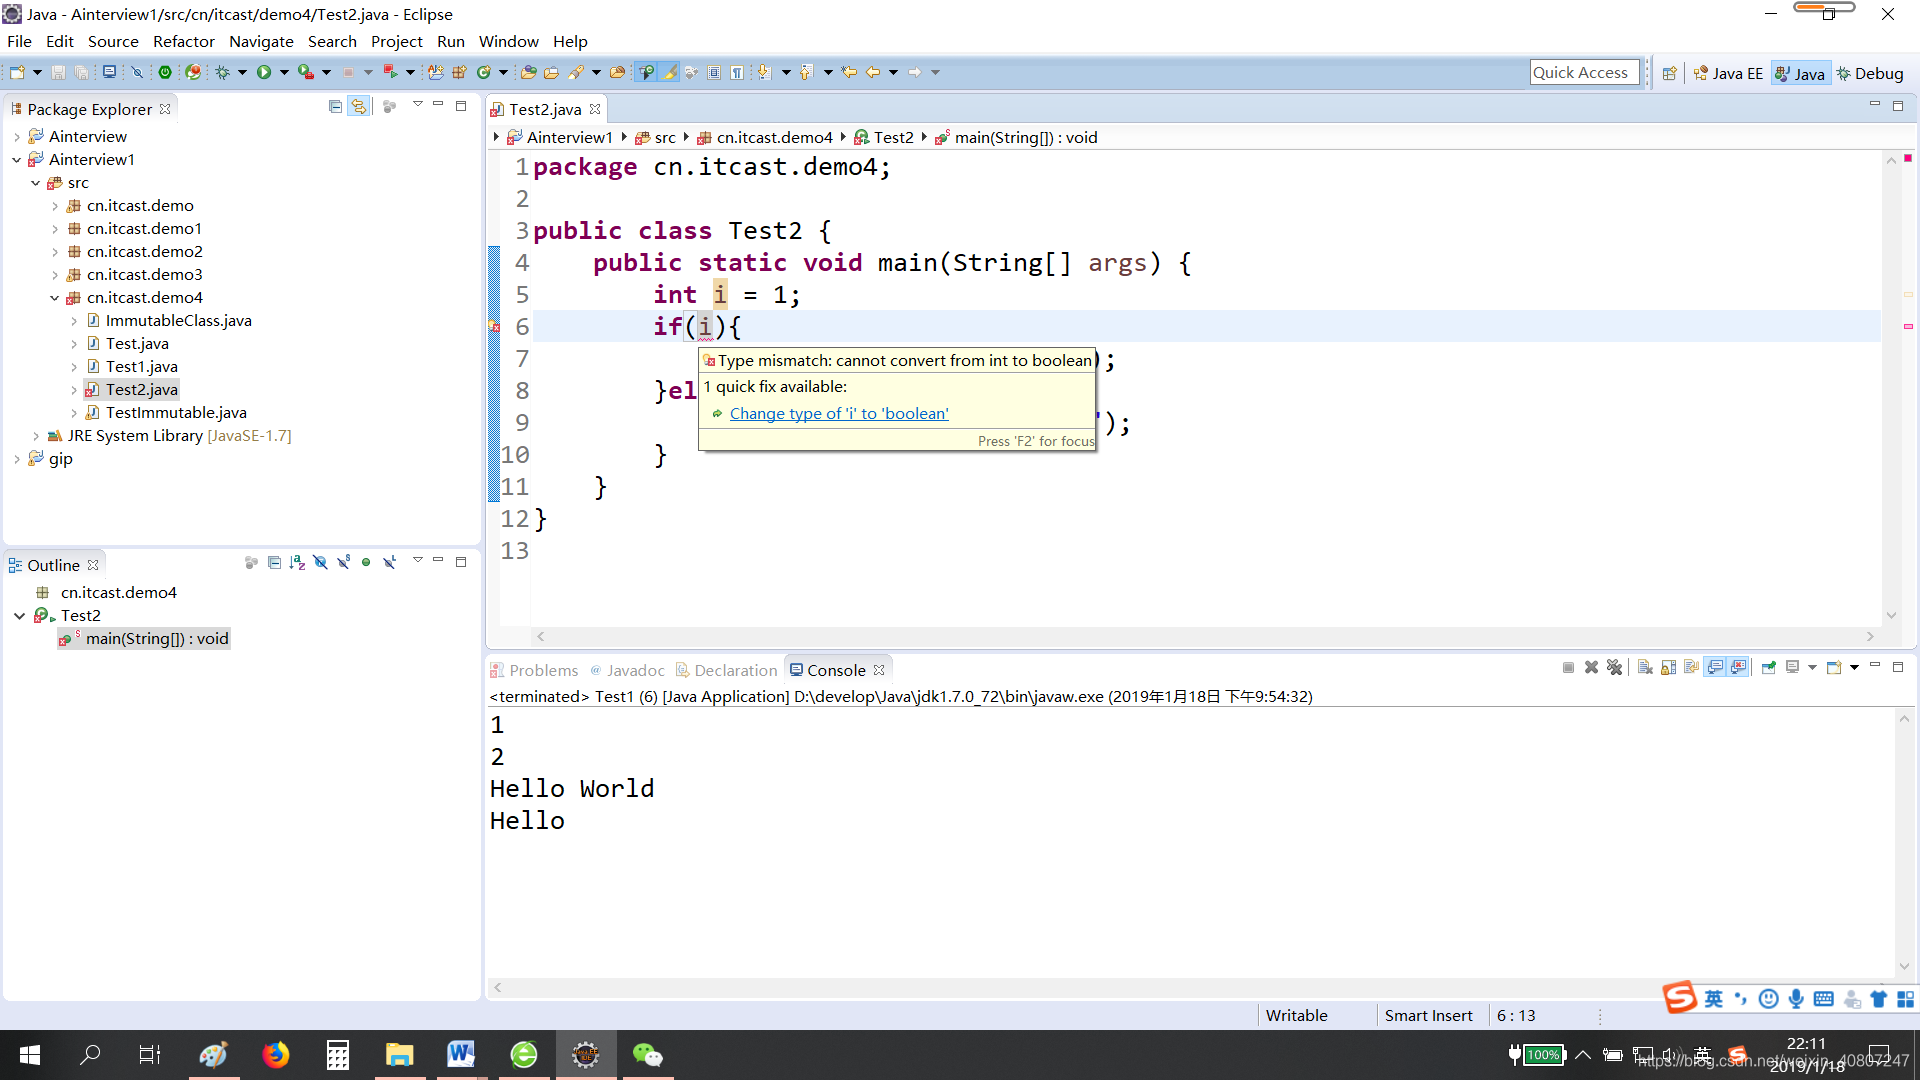Image resolution: width=1920 pixels, height=1080 pixels.
Task: Toggle the Smart Insert mode indicator
Action: (1427, 1014)
